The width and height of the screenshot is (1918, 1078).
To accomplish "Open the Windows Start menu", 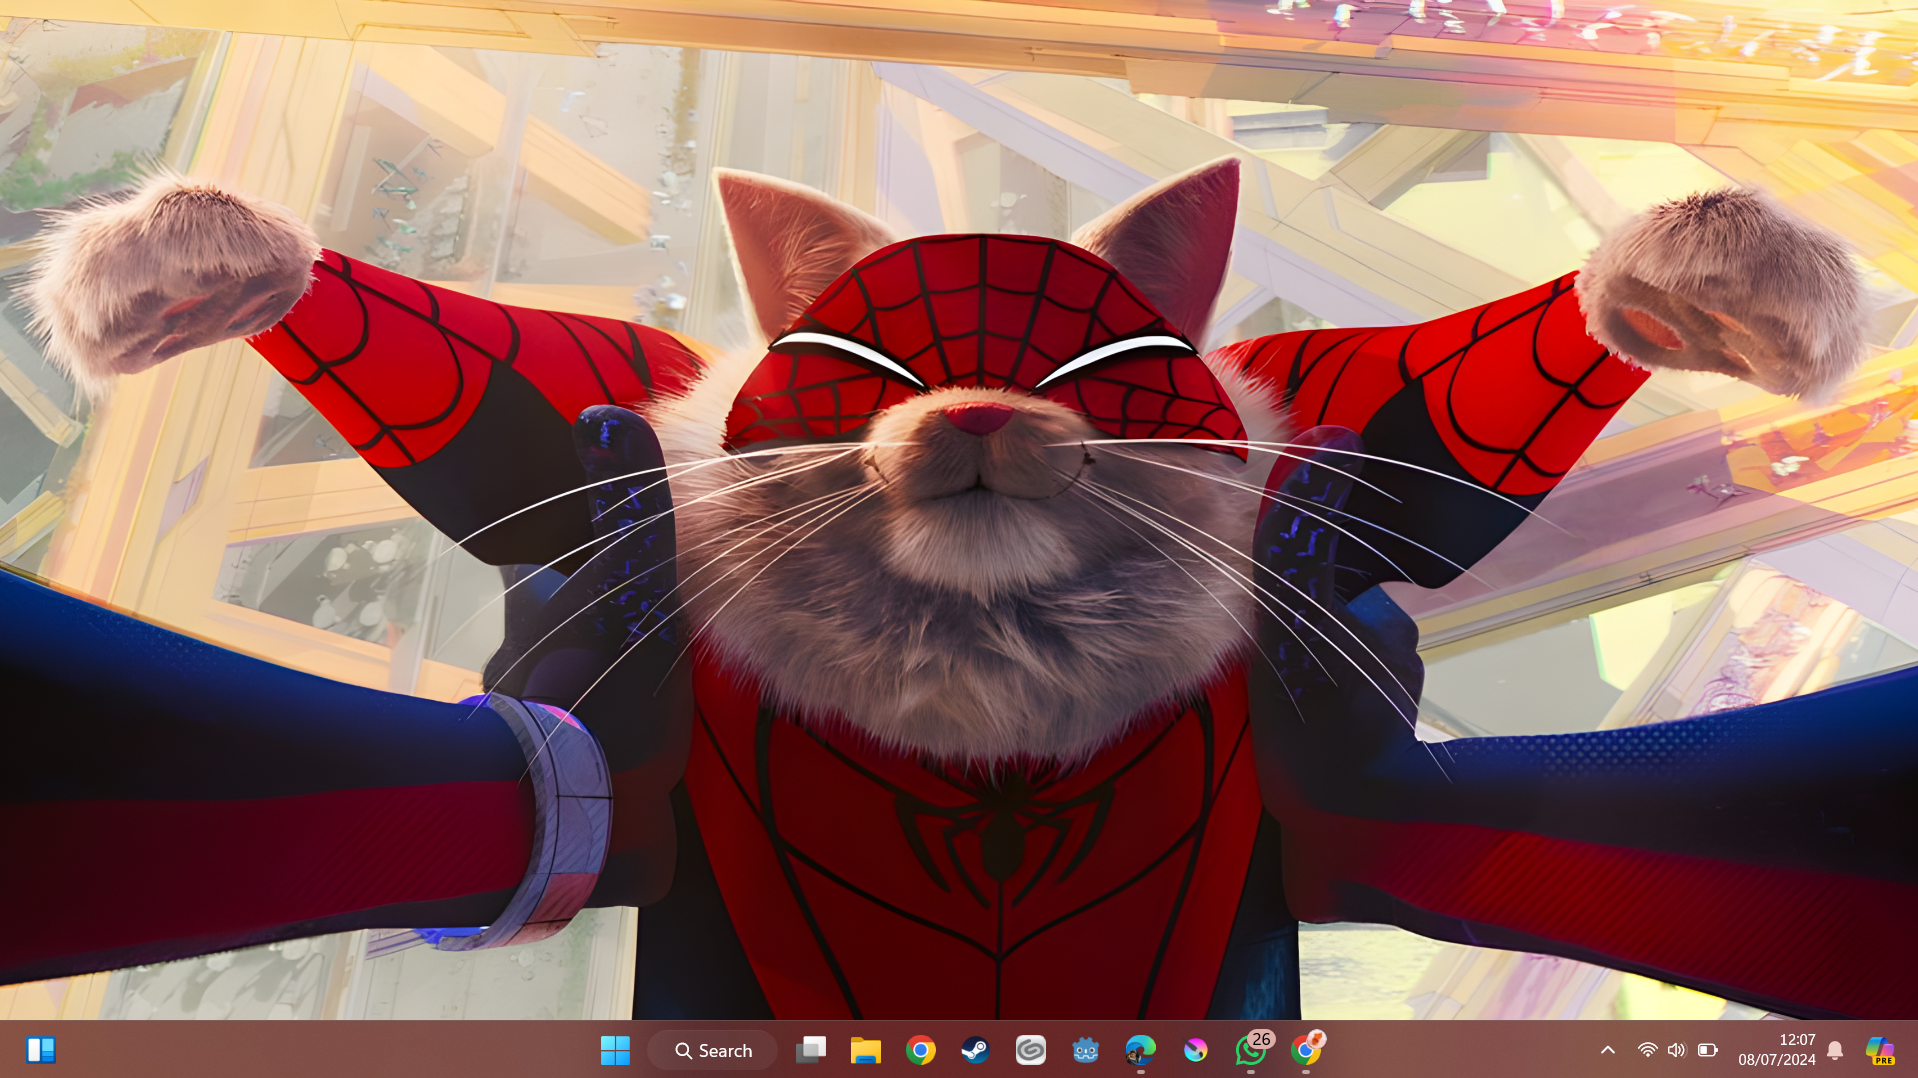I will point(615,1050).
